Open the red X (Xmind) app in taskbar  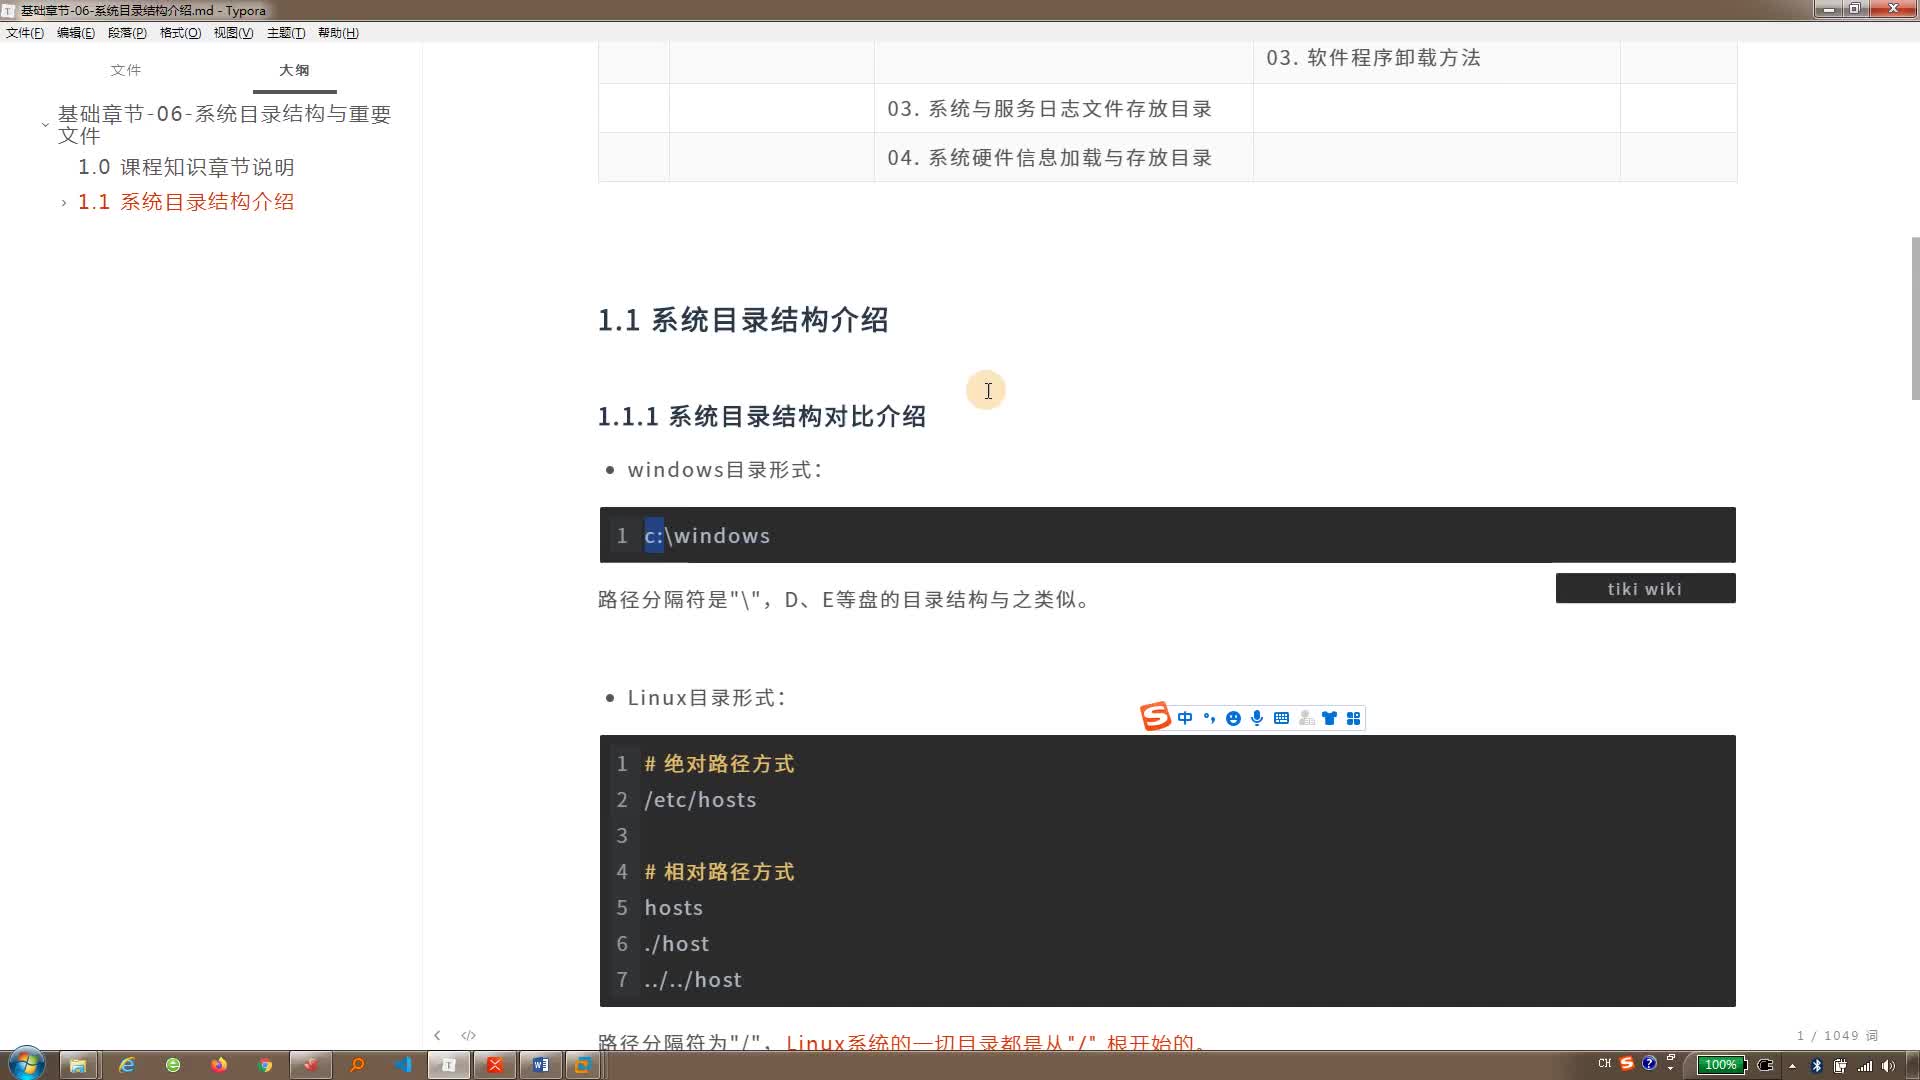click(x=495, y=1065)
